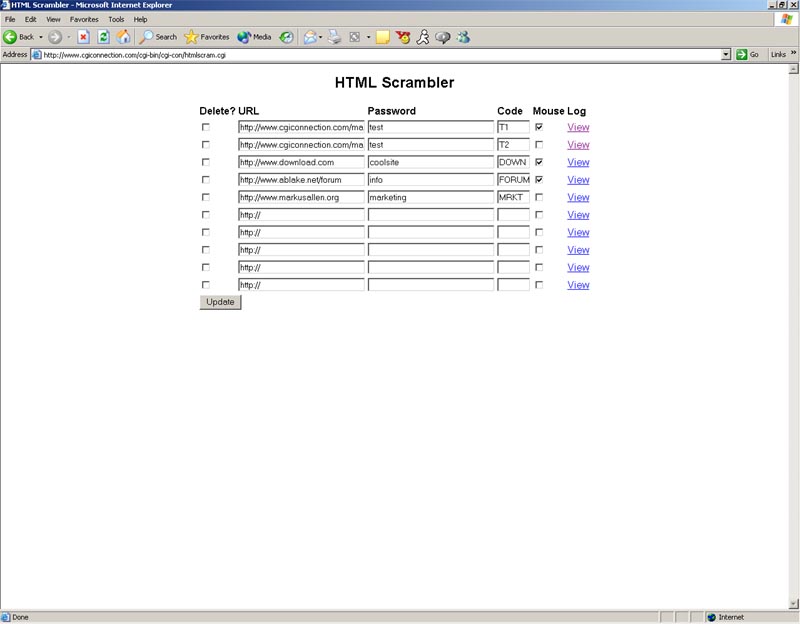
Task: Click the Forward arrow button
Action: pos(55,37)
